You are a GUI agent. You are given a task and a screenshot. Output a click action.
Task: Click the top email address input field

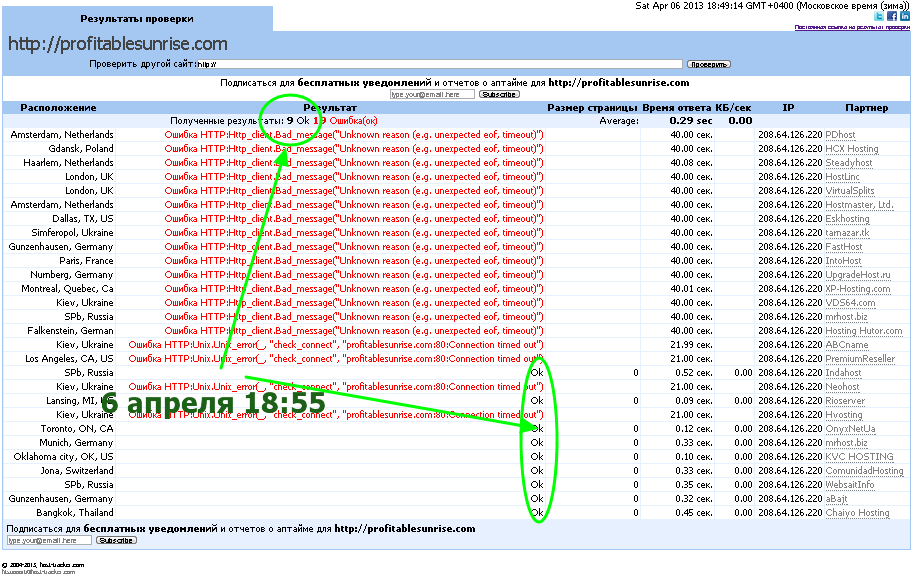(432, 94)
